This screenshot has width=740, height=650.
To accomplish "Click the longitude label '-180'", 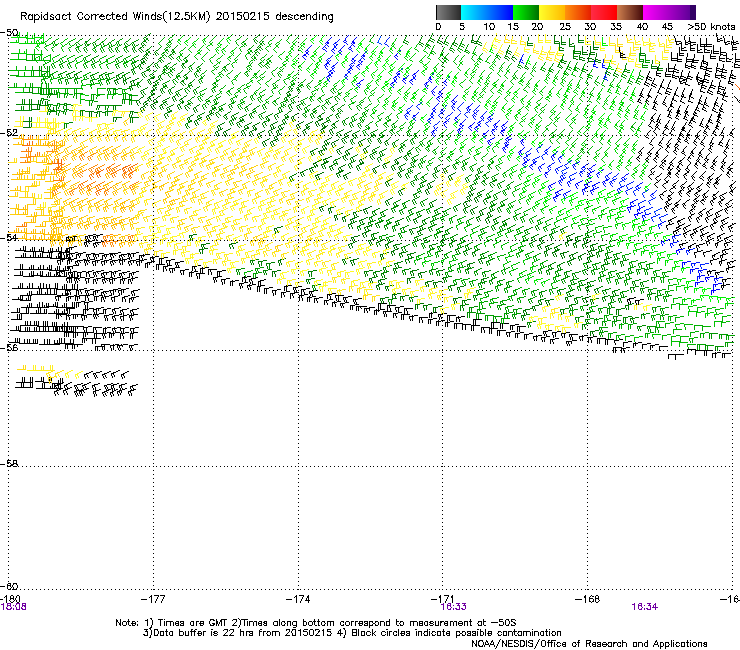I will coord(10,598).
